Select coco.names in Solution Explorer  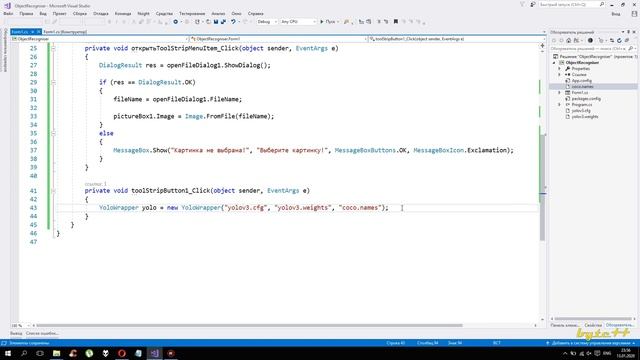click(582, 87)
